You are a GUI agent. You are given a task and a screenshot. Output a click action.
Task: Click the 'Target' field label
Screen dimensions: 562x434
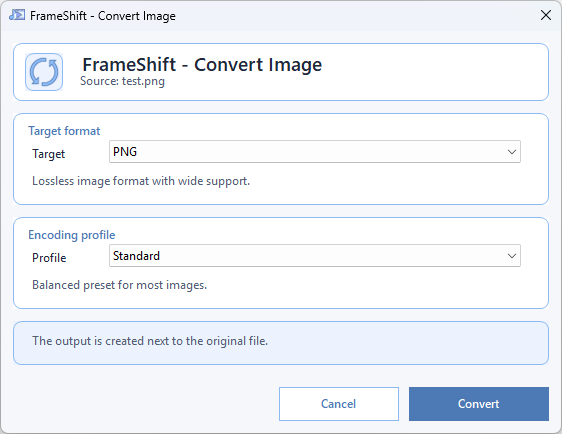click(x=49, y=154)
